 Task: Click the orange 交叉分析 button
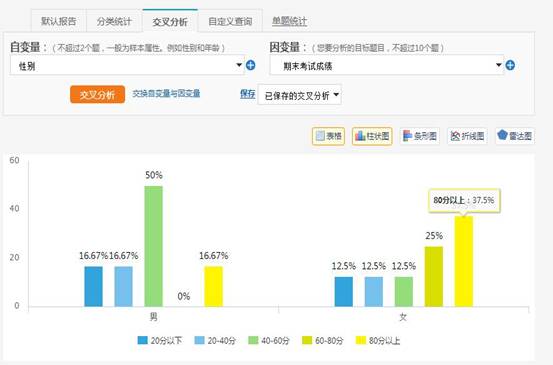click(97, 95)
